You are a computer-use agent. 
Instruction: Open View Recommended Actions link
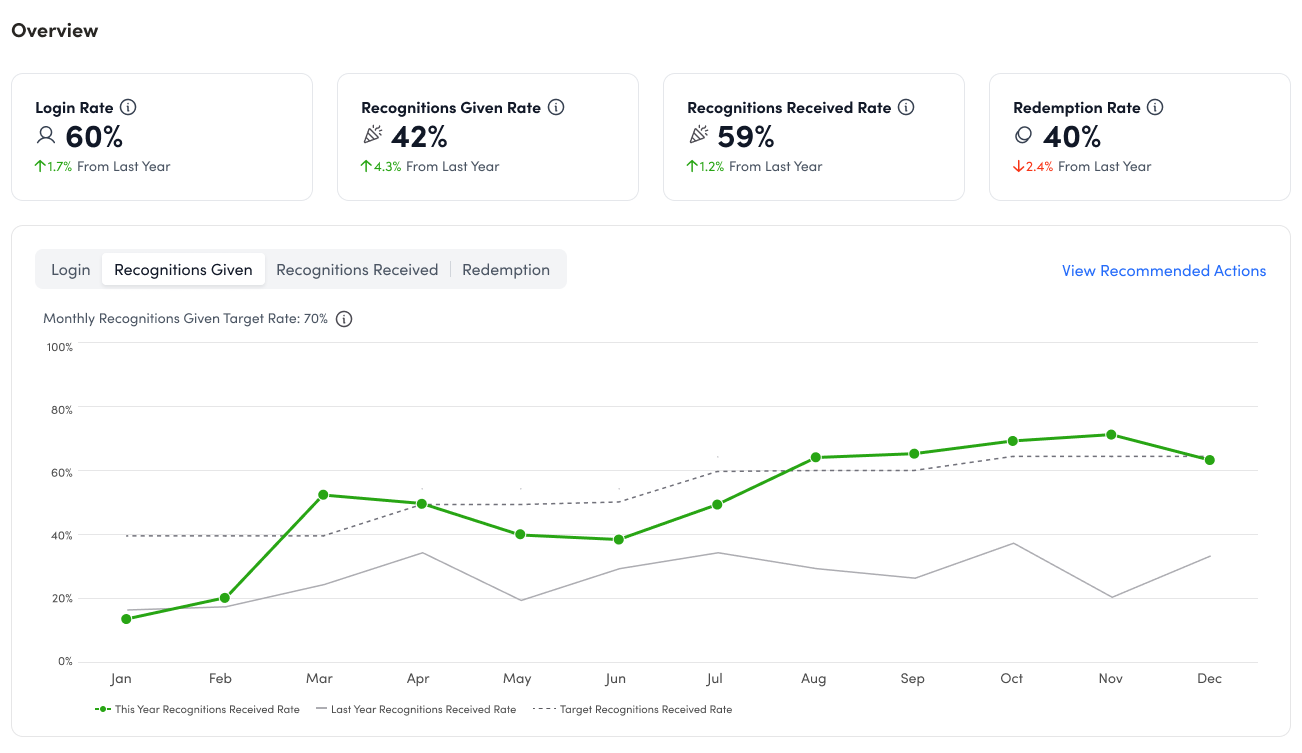1164,271
